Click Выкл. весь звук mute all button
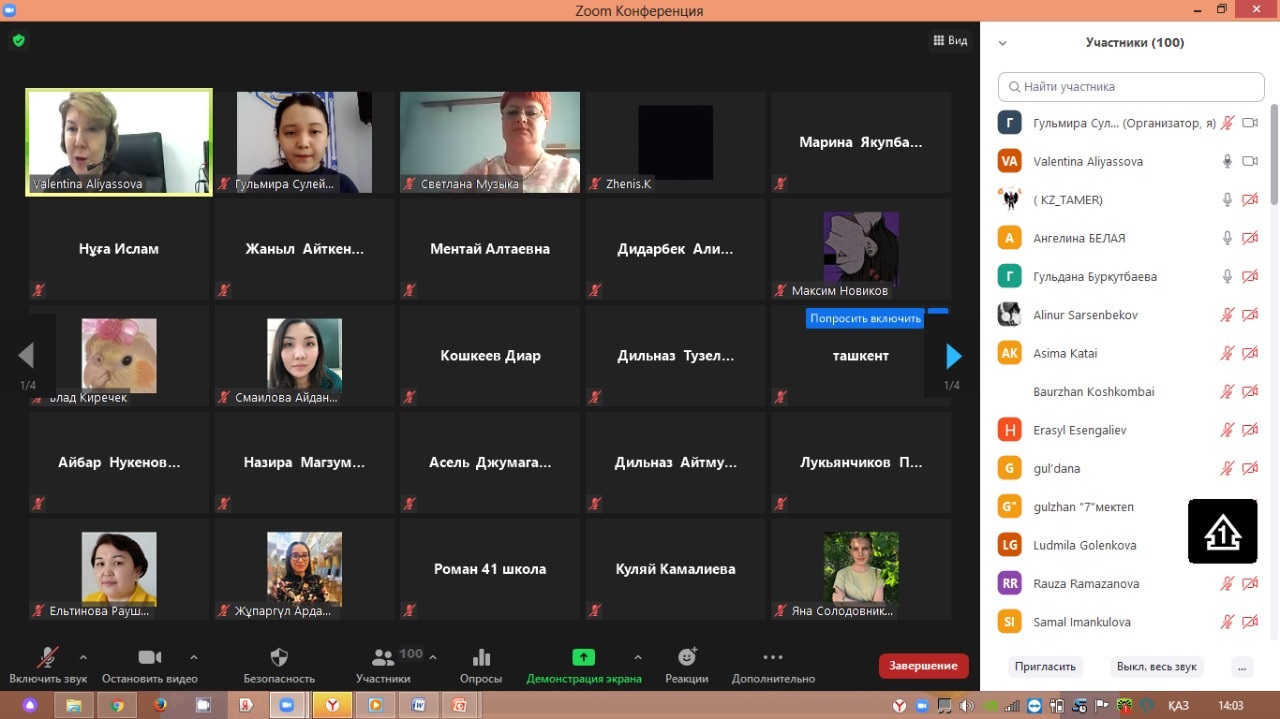 click(x=1157, y=666)
